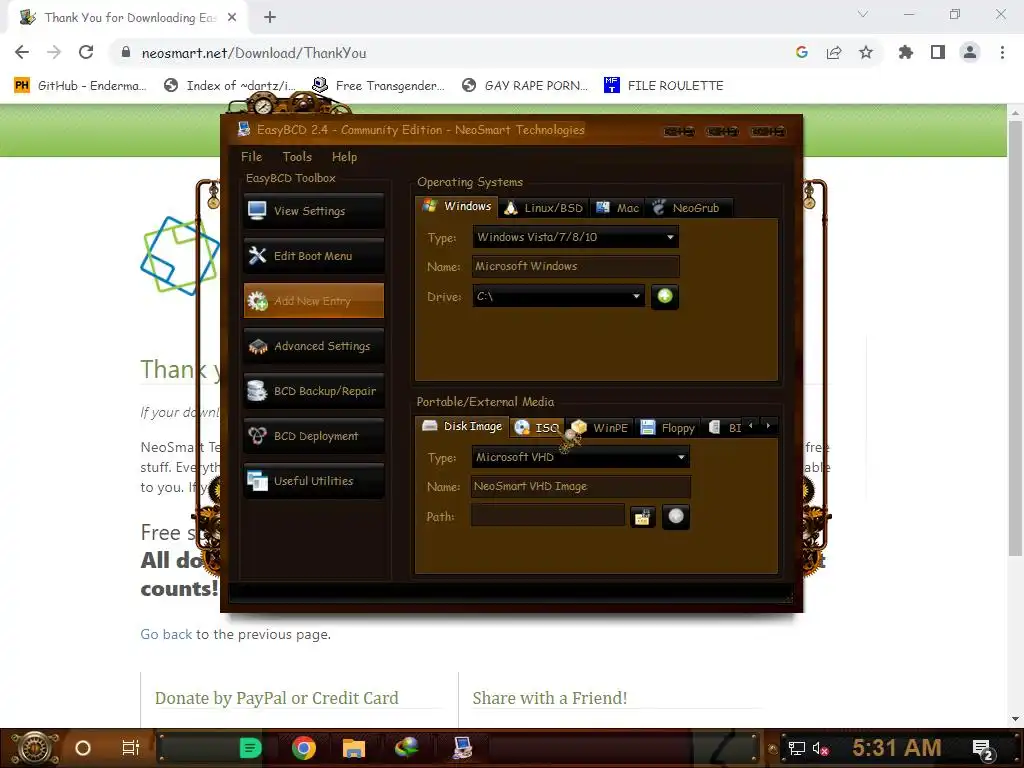Screen dimensions: 1024x768
Task: Switch to the Mac tab
Action: tap(617, 208)
